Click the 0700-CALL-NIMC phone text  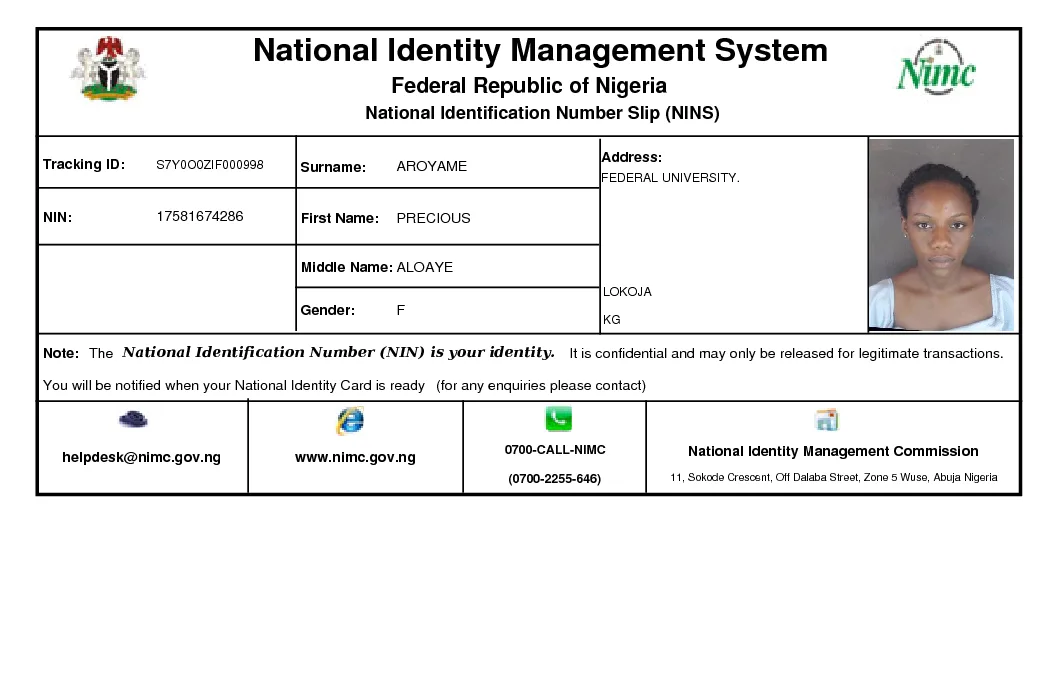coord(554,450)
